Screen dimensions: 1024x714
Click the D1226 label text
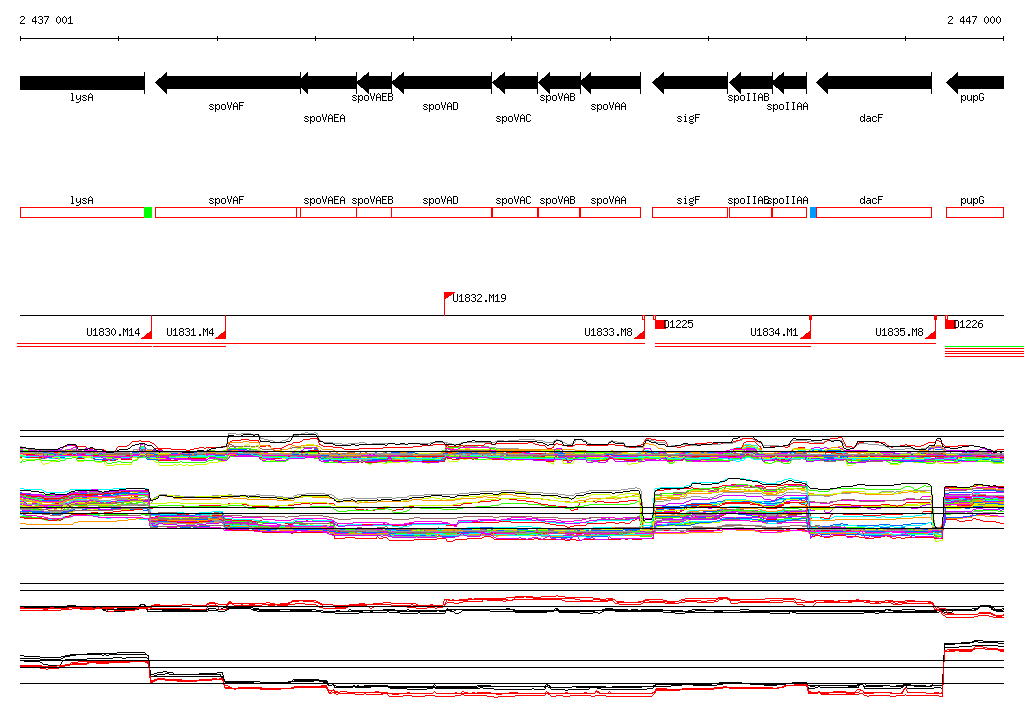[969, 324]
